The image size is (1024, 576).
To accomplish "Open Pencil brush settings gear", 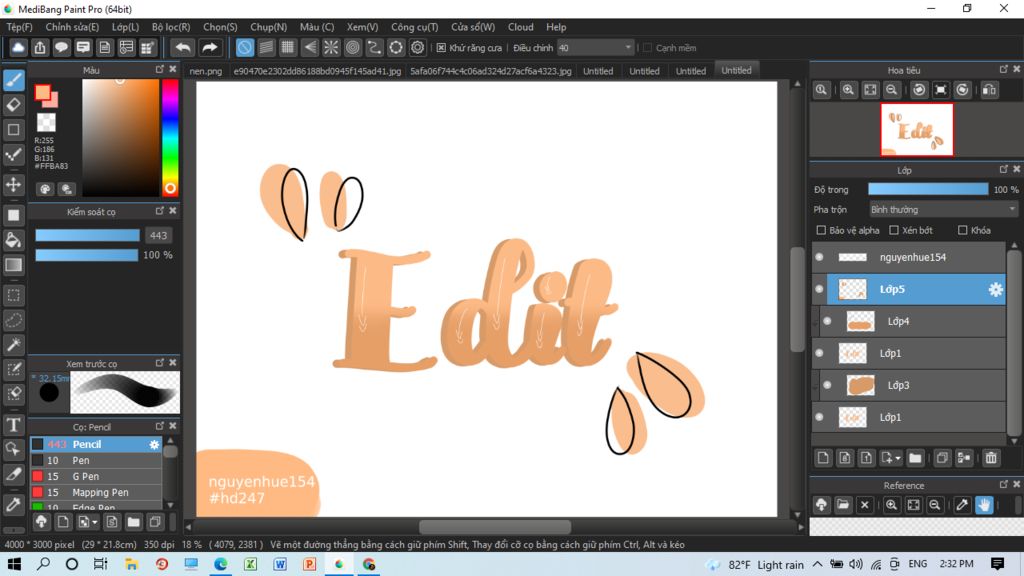I will point(154,444).
